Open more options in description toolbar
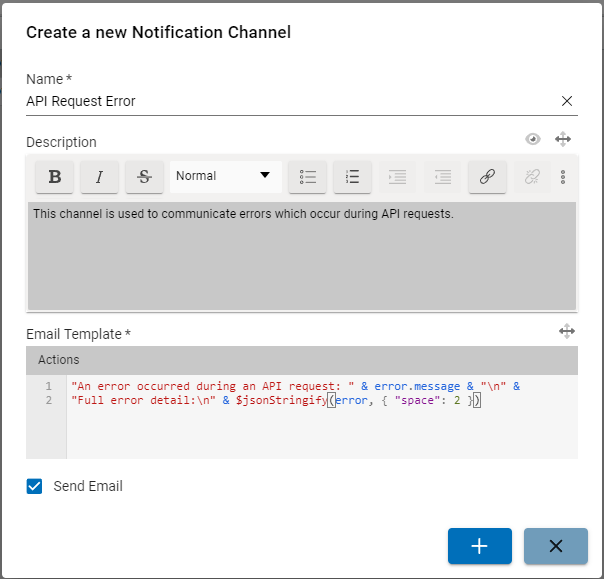The height and width of the screenshot is (579, 604). tap(563, 177)
